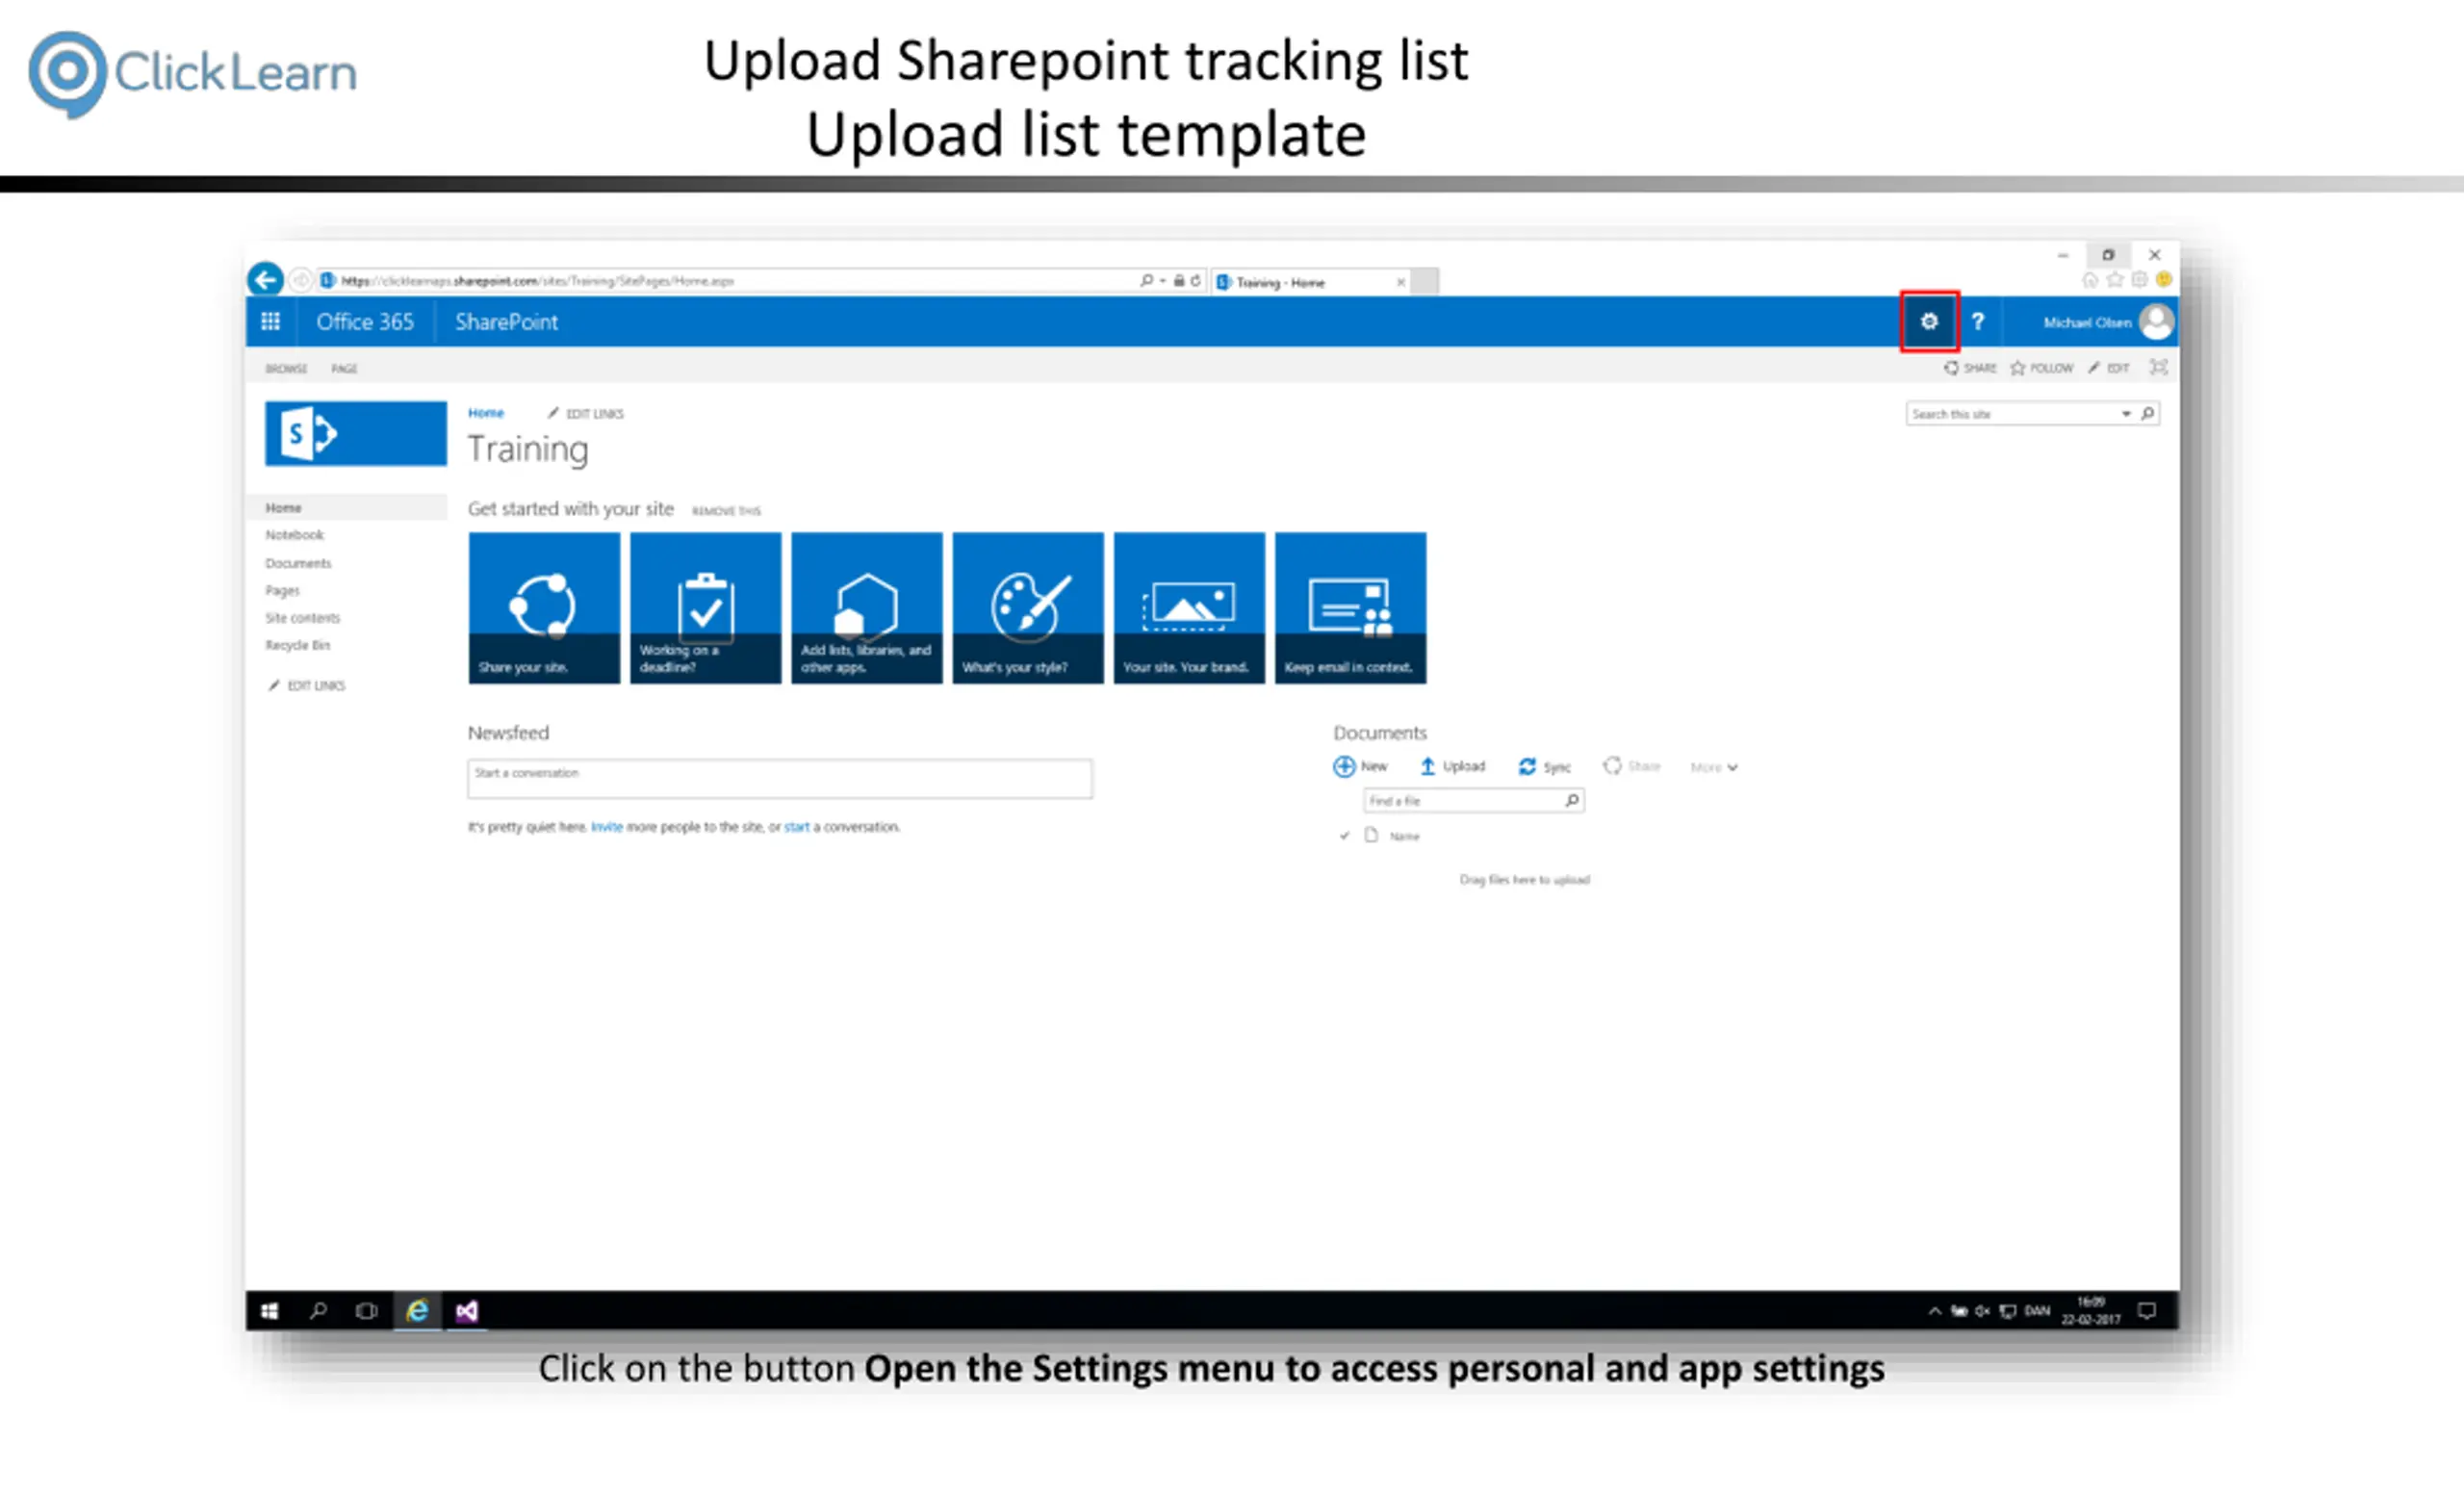Viewport: 2464px width, 1495px height.
Task: Click SHARE in the page ribbon
Action: (1970, 368)
